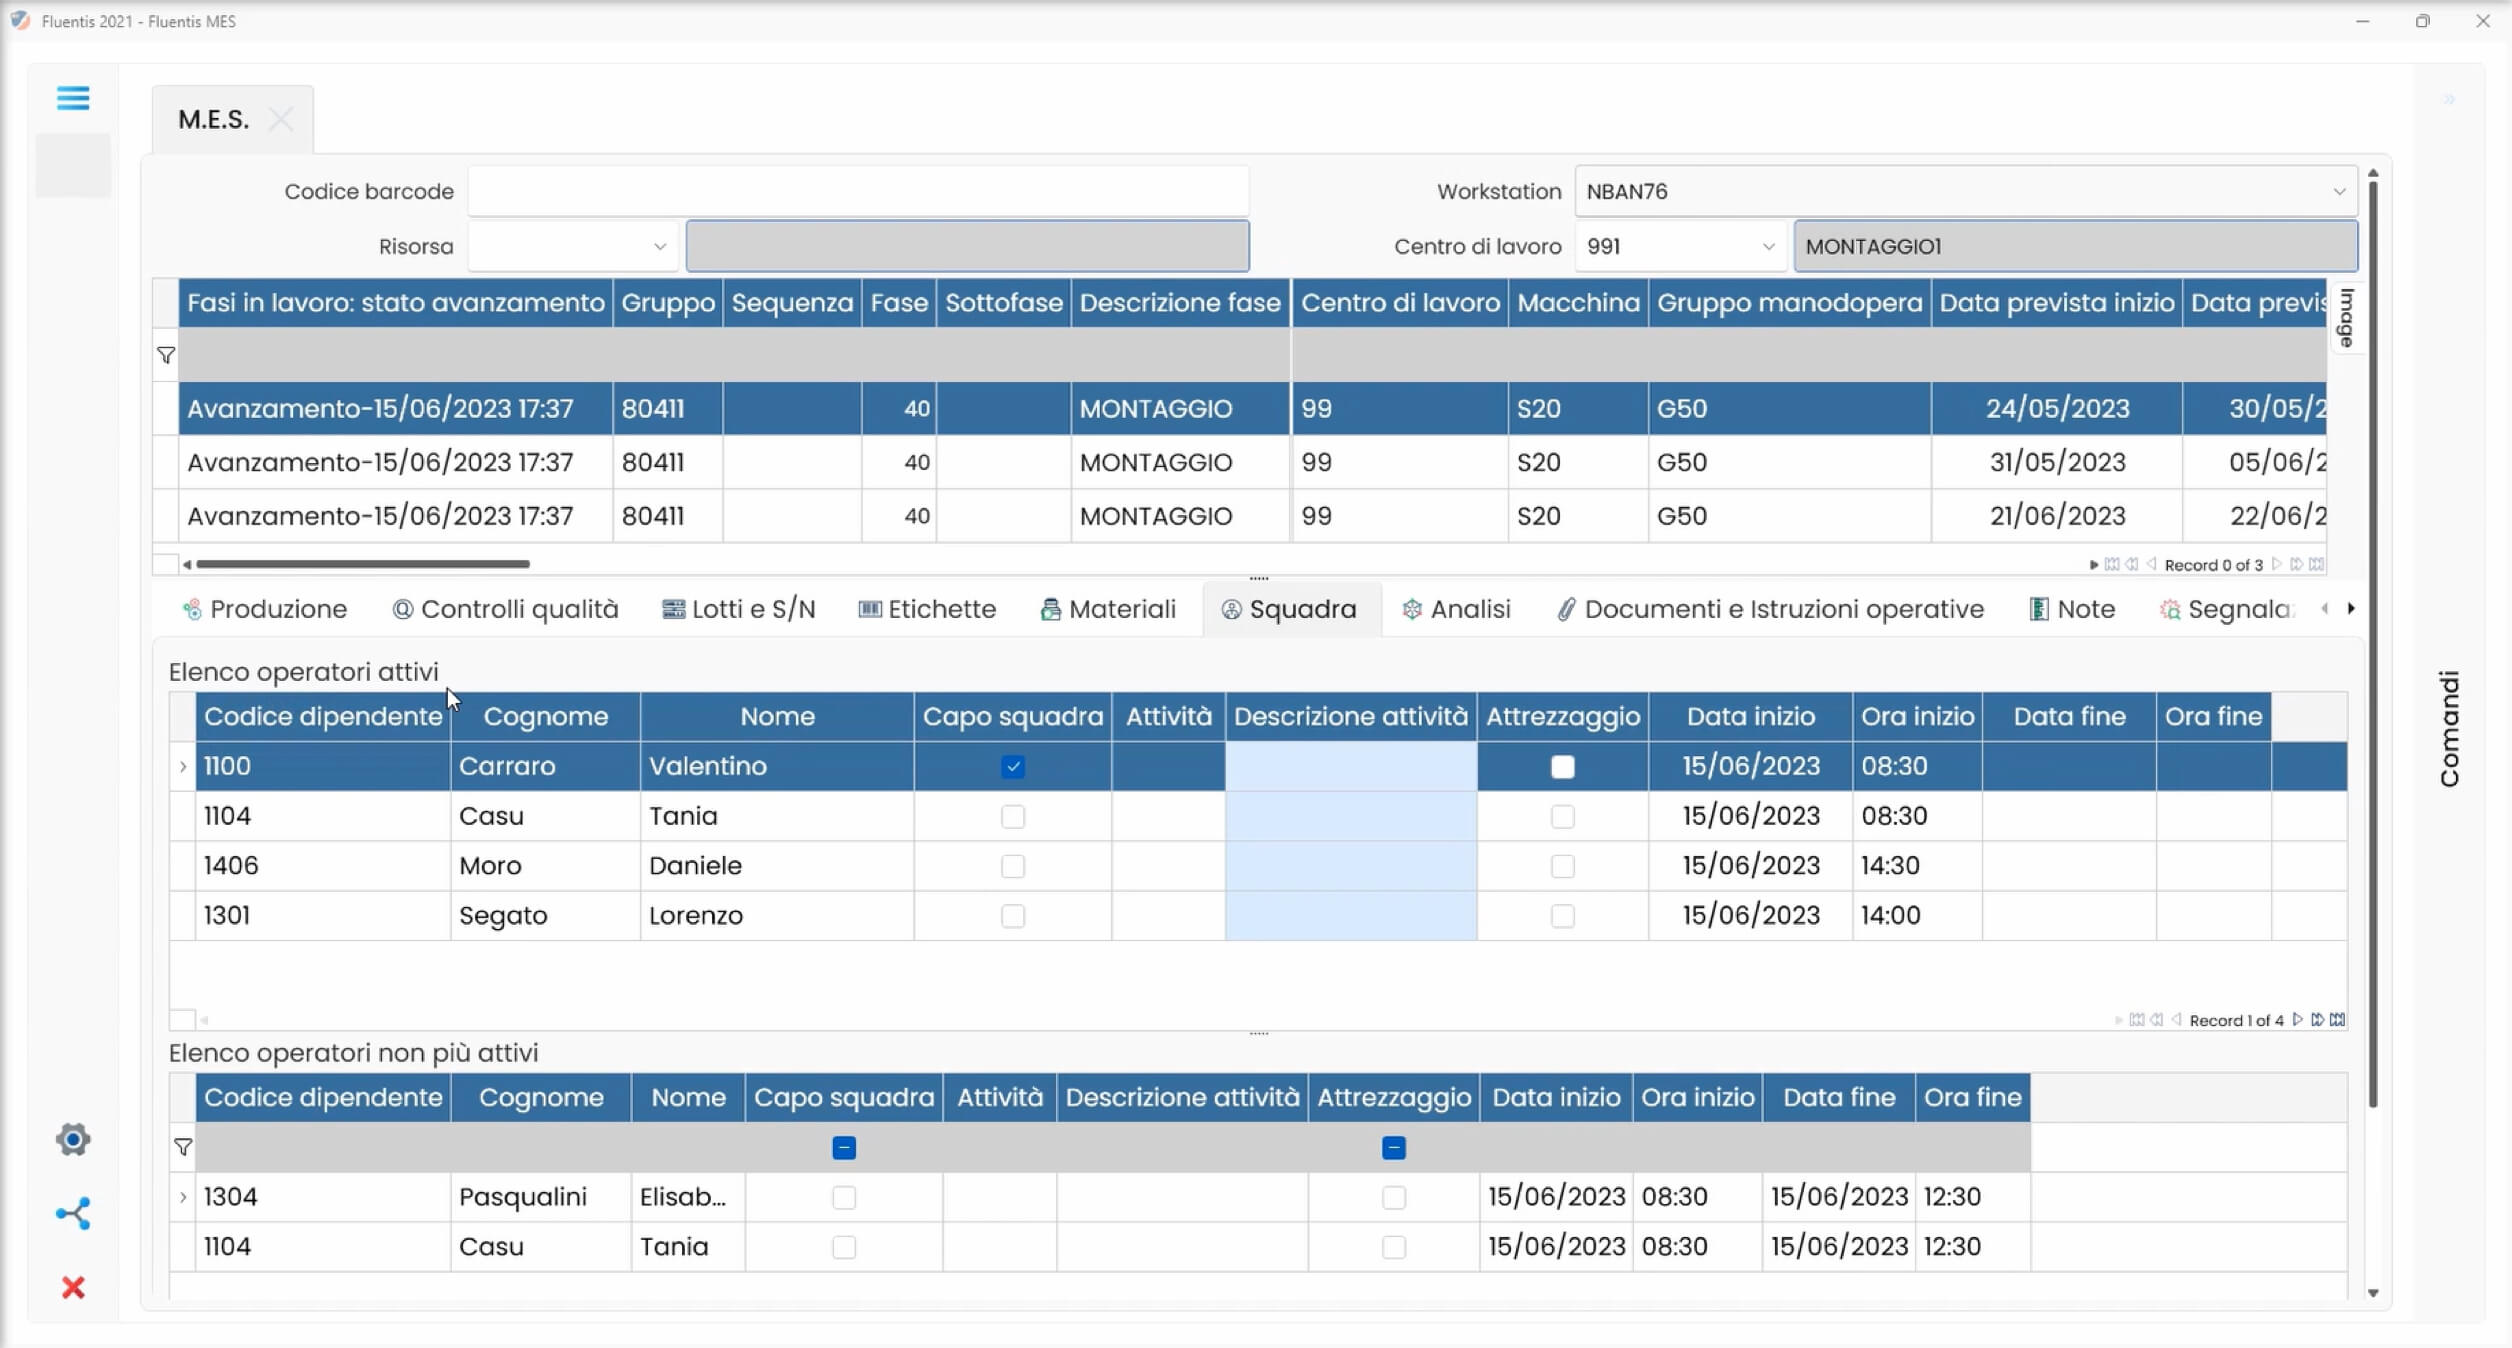2512x1348 pixels.
Task: Open the Risorsa dropdown
Action: click(660, 247)
